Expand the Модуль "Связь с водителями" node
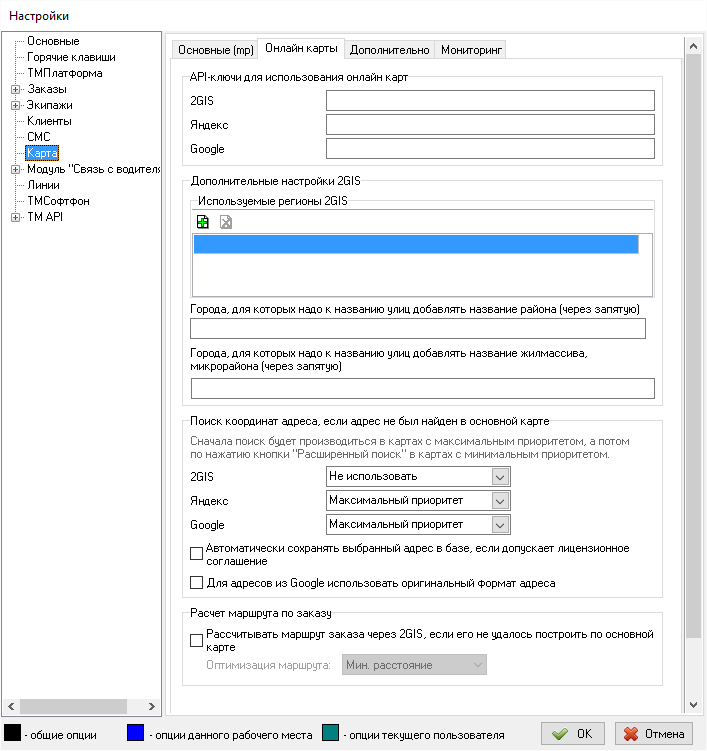The width and height of the screenshot is (707, 751). (x=15, y=170)
